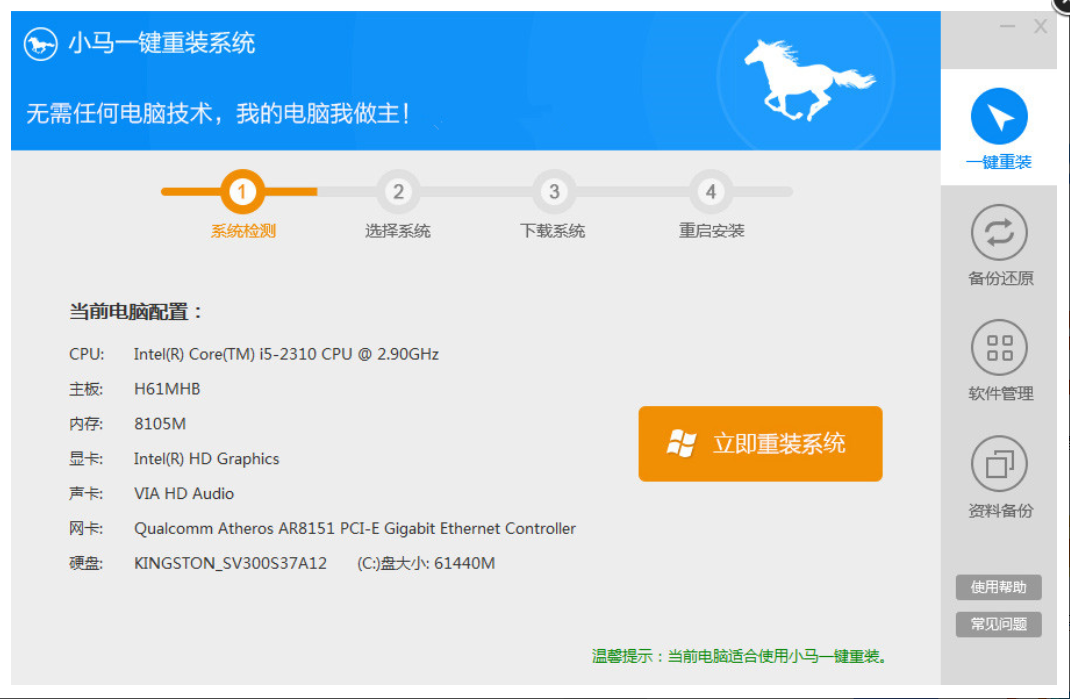The width and height of the screenshot is (1070, 699).
Task: Click the 重启安装 step label
Action: tap(711, 231)
